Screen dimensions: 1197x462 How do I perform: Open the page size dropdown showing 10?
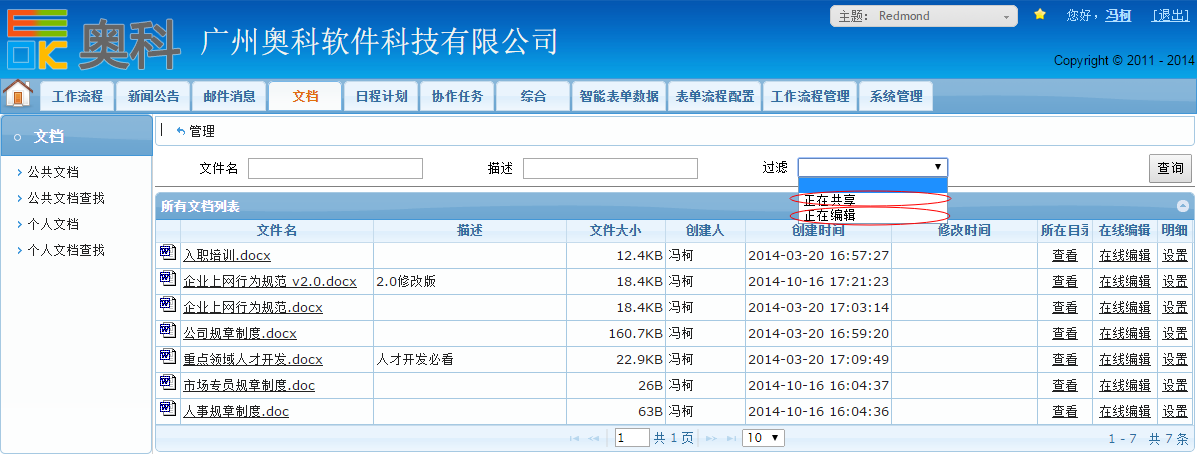[x=764, y=438]
